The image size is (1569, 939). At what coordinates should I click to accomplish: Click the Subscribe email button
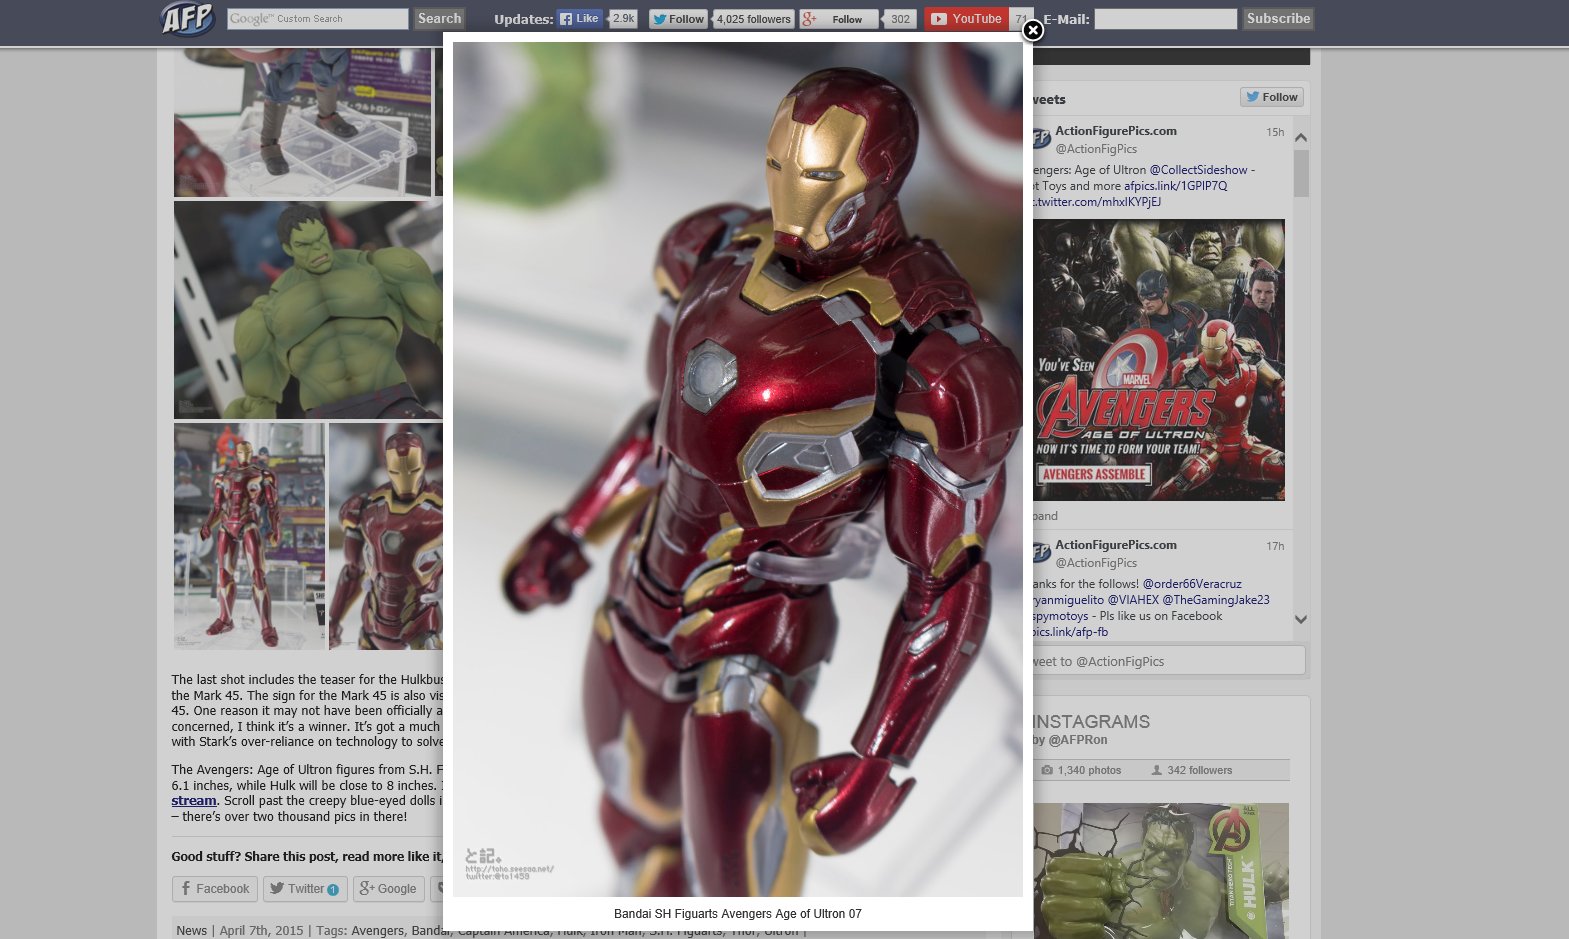point(1278,19)
